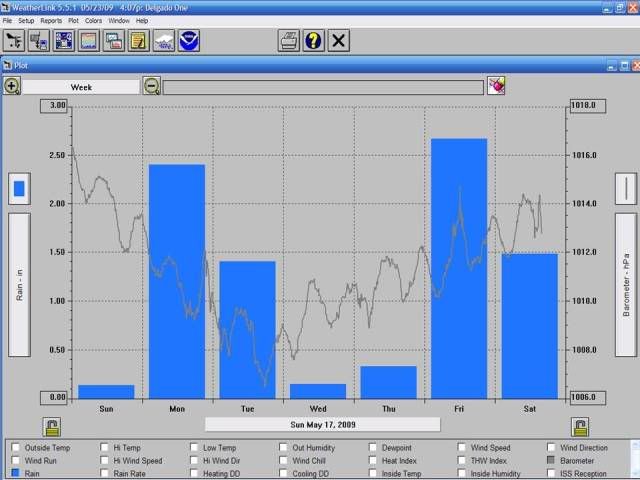Open the Reports menu
The width and height of the screenshot is (640, 480).
coord(51,20)
